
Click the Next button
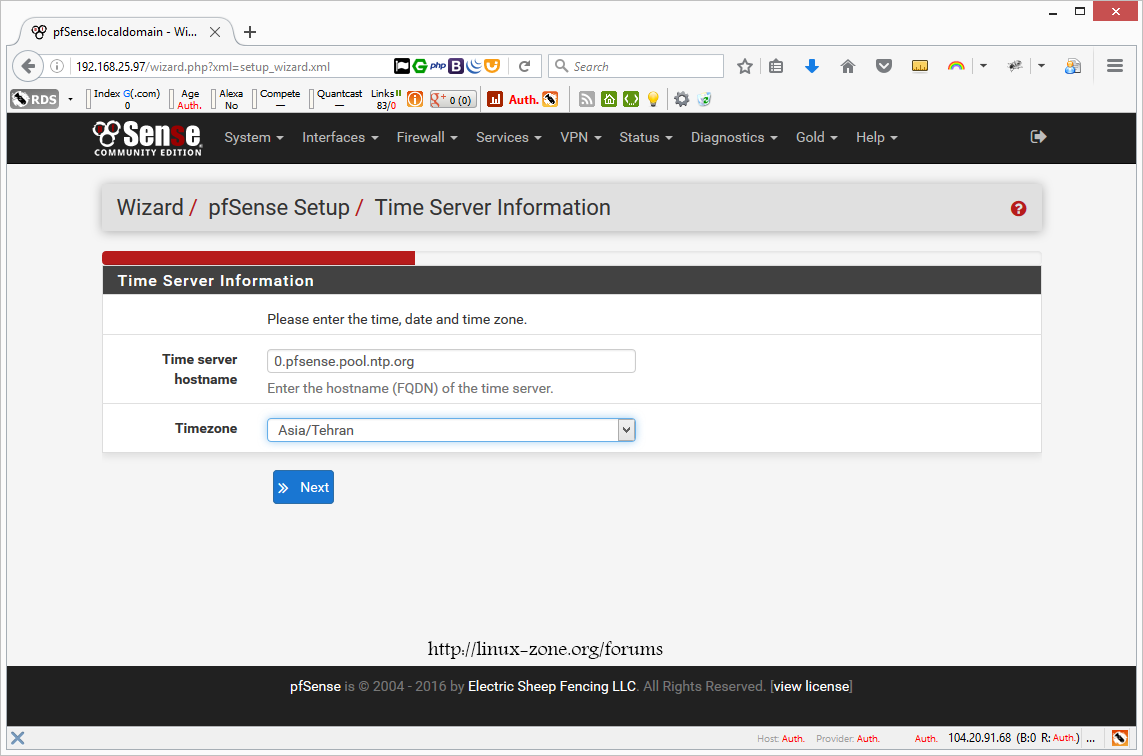click(303, 487)
